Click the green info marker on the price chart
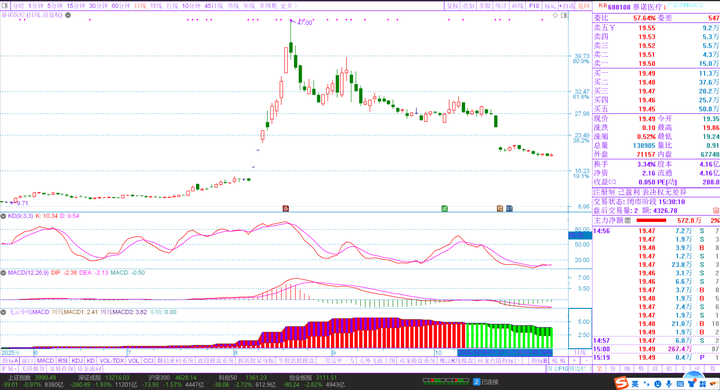The height and width of the screenshot is (390, 720). coord(444,209)
